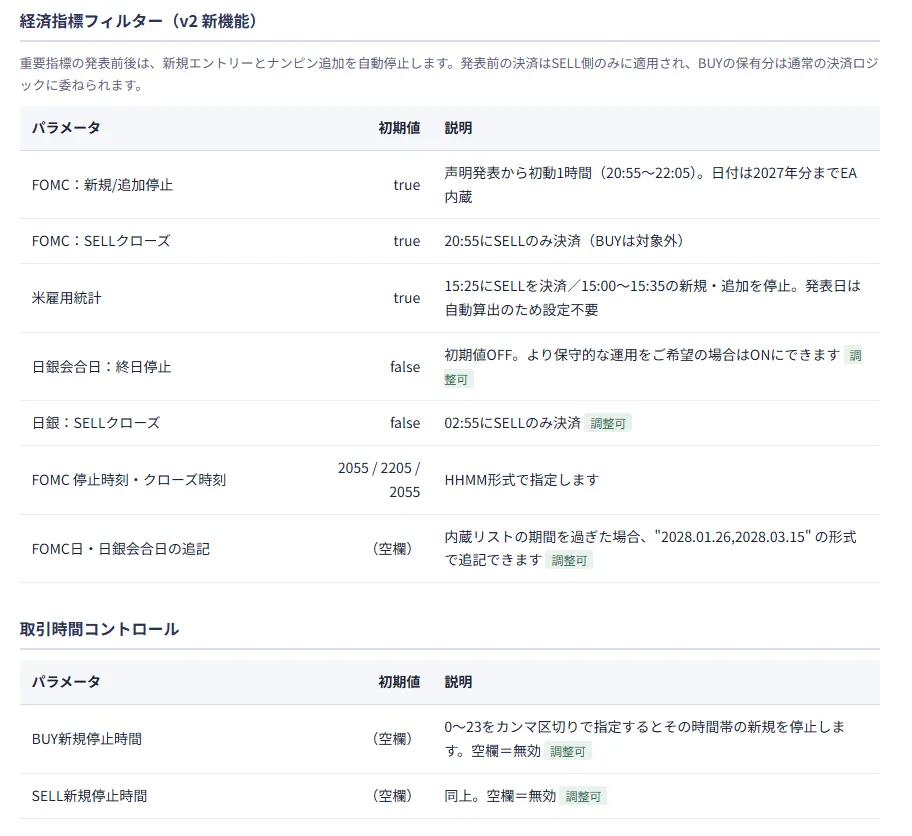Click 初期値 header in the 経済指標フィルター table
Viewport: 912px width, 836px height.
(400, 128)
